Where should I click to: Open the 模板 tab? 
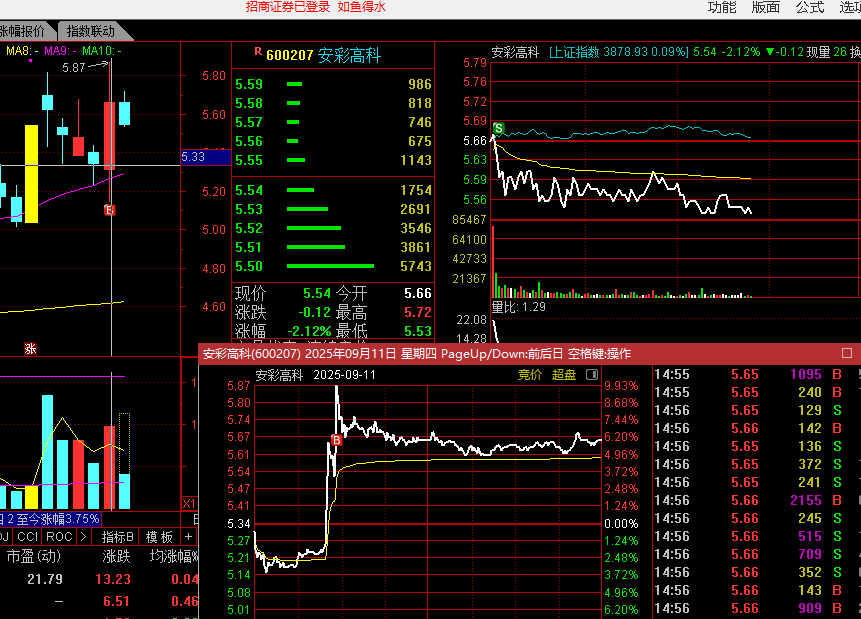159,537
